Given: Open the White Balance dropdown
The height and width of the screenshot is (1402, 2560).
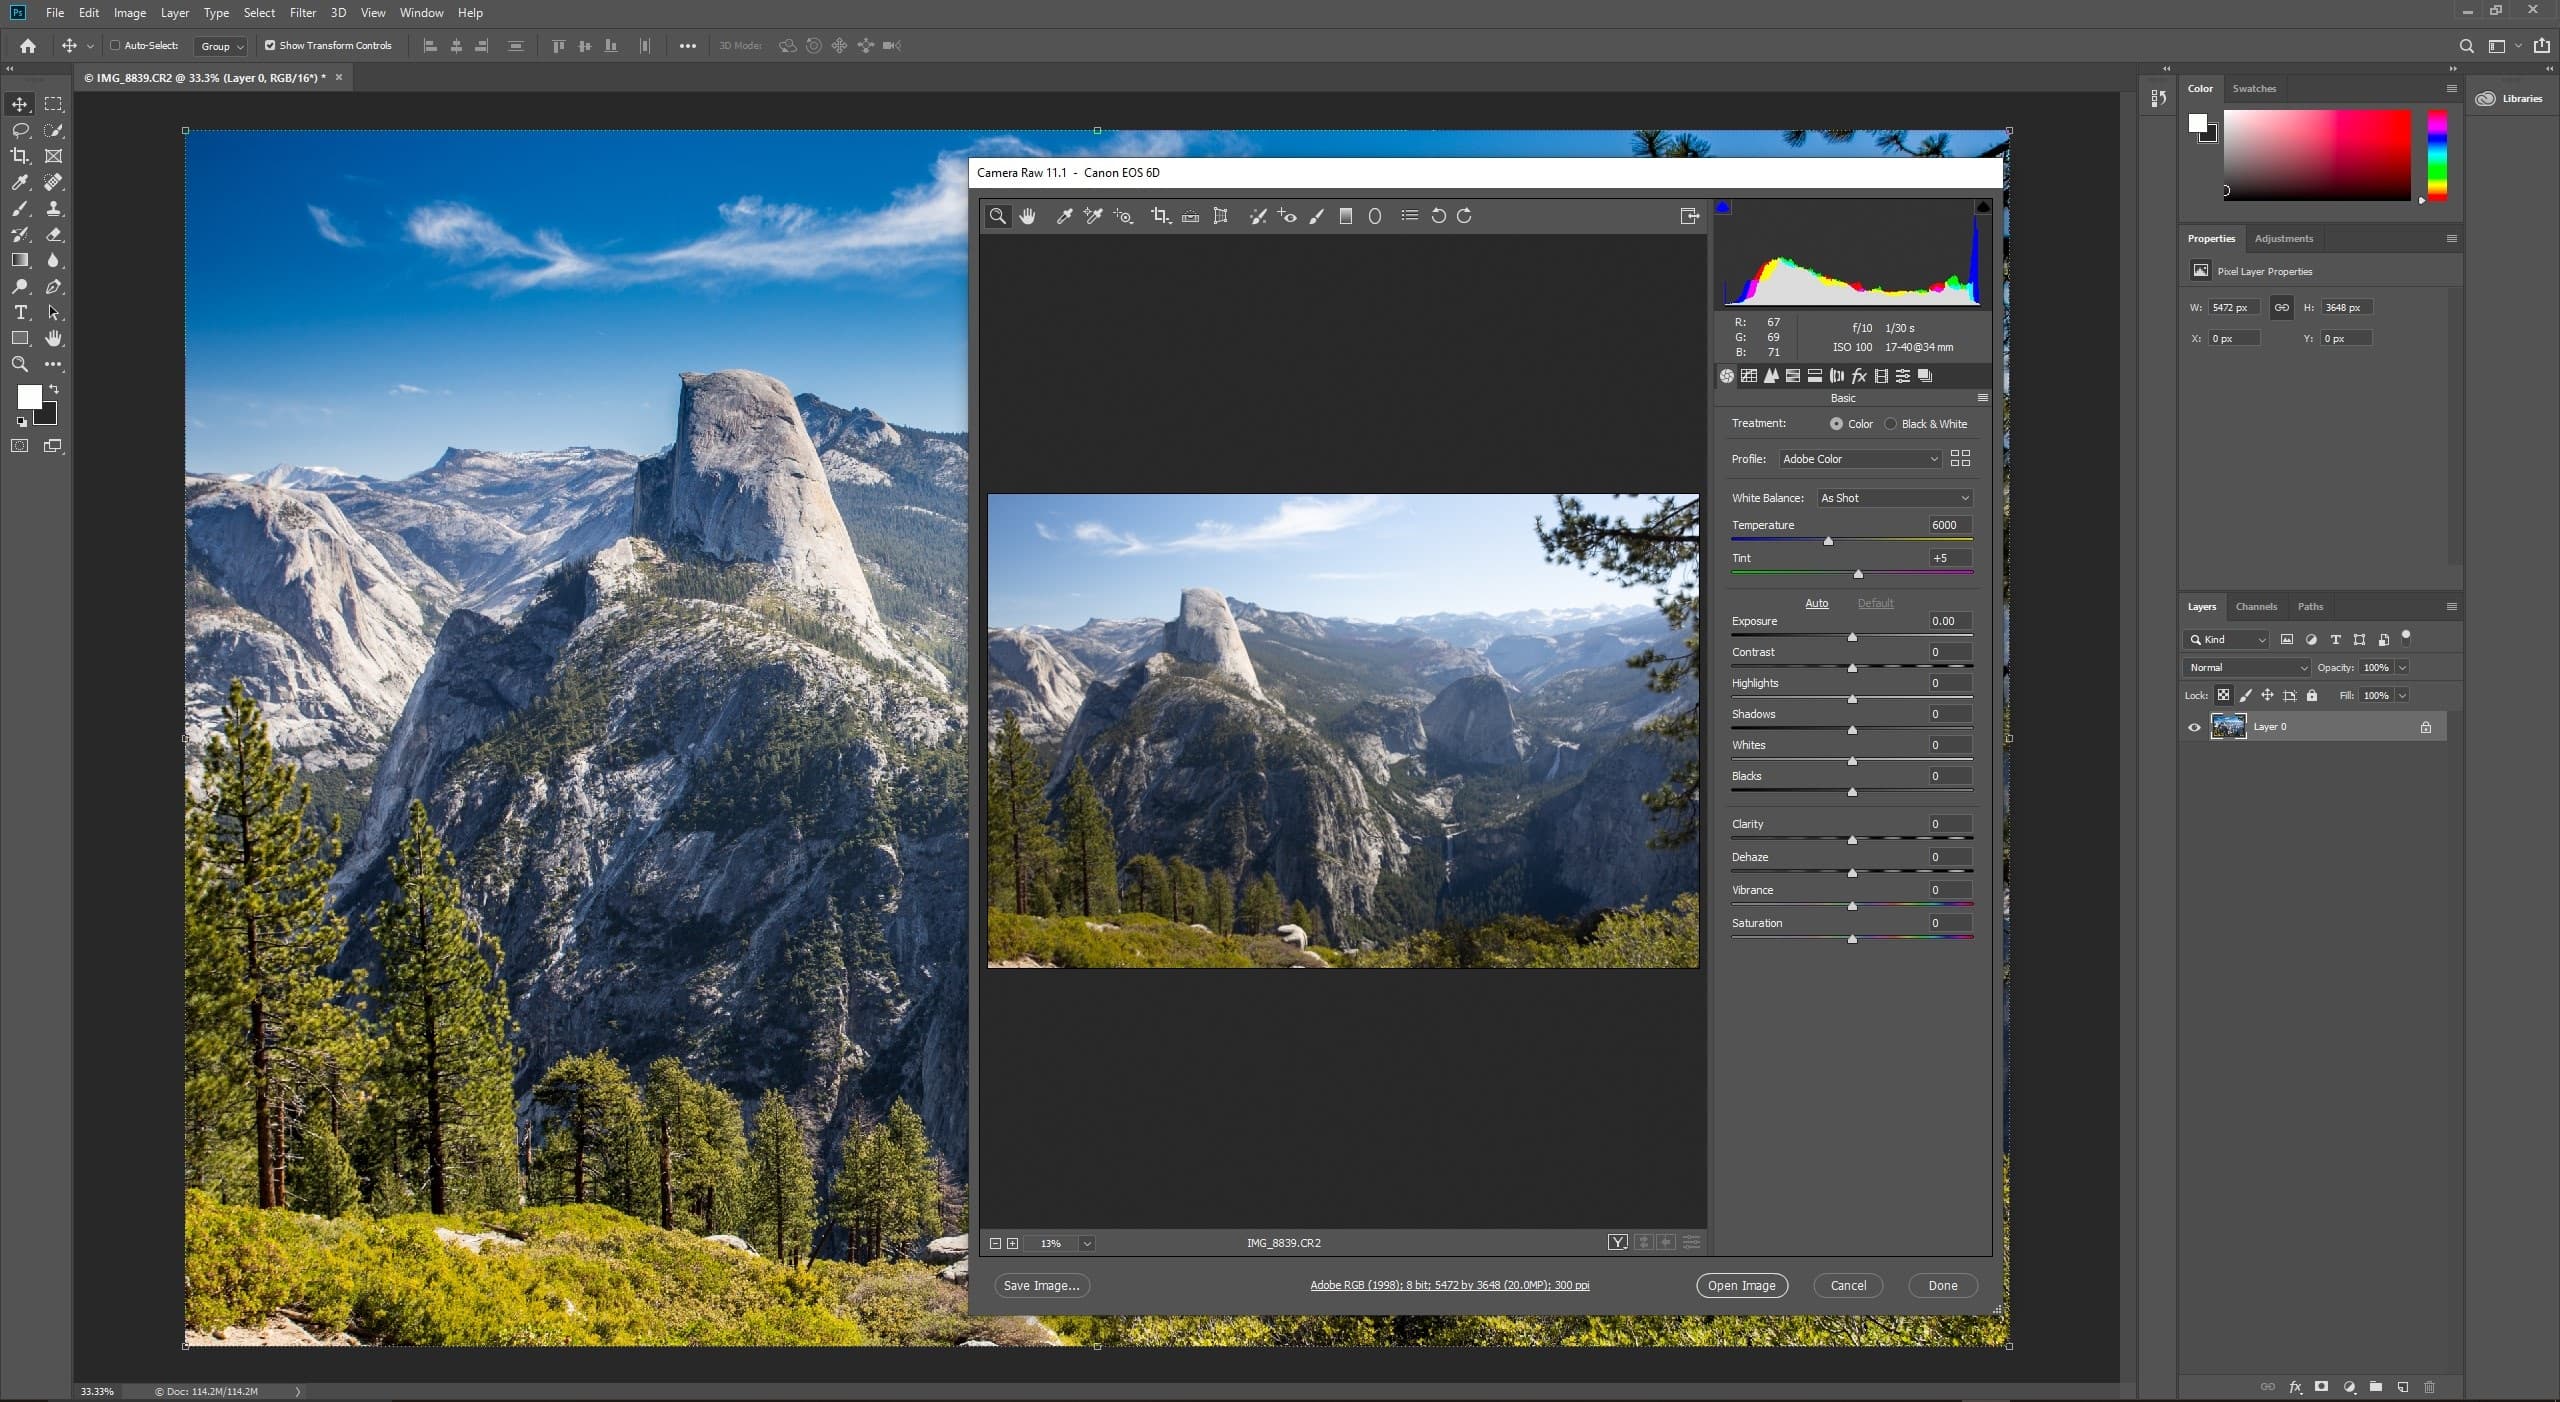Looking at the screenshot, I should pyautogui.click(x=1893, y=497).
